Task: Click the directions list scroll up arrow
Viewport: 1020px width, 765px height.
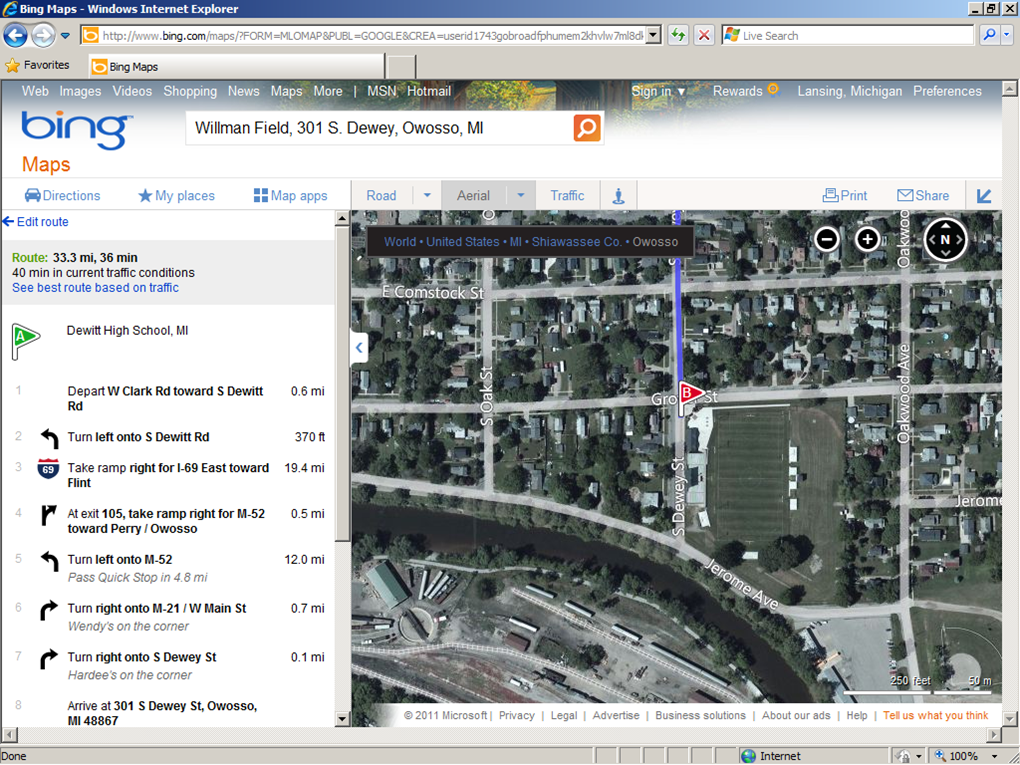Action: point(342,219)
